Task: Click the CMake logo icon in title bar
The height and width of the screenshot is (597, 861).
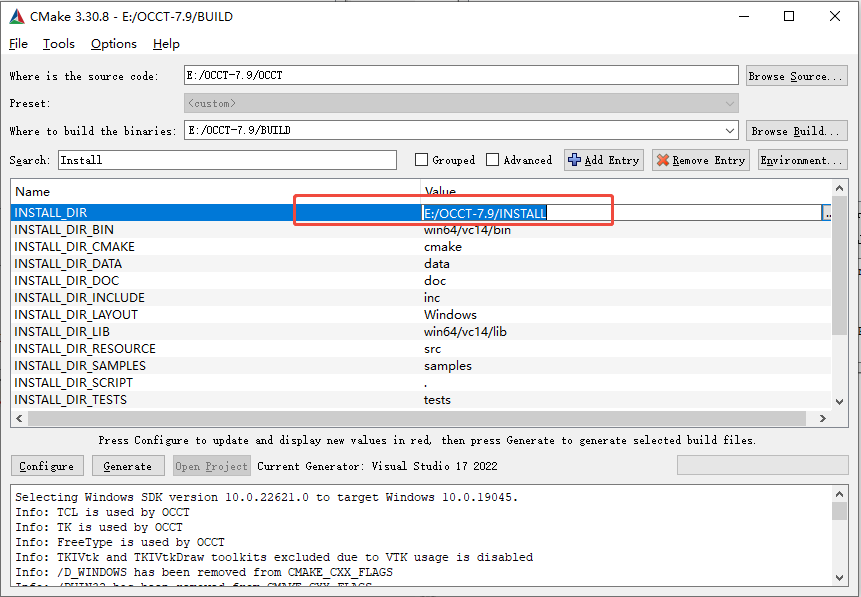Action: (x=17, y=16)
